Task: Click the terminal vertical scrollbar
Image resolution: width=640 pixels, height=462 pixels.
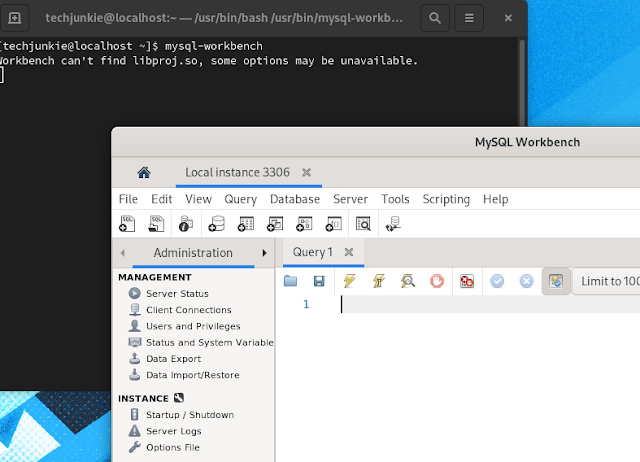Action: click(x=522, y=82)
